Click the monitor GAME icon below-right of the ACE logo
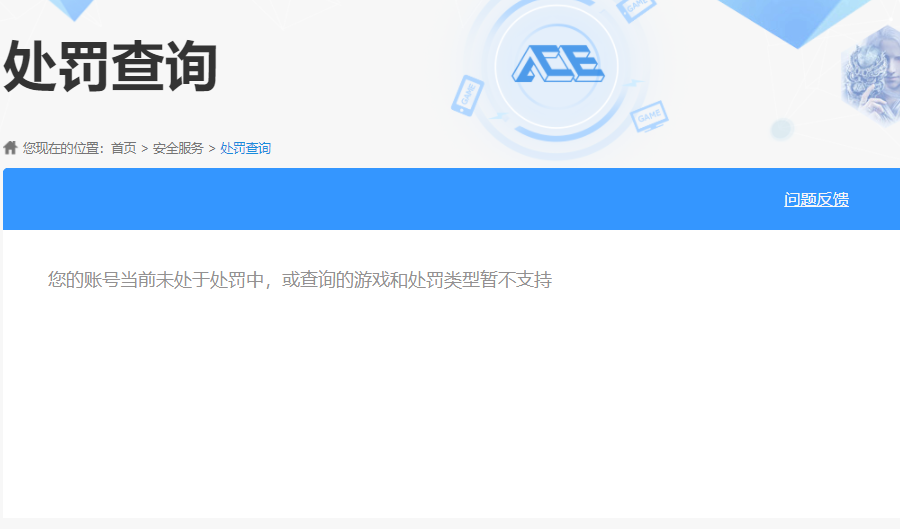 [649, 116]
